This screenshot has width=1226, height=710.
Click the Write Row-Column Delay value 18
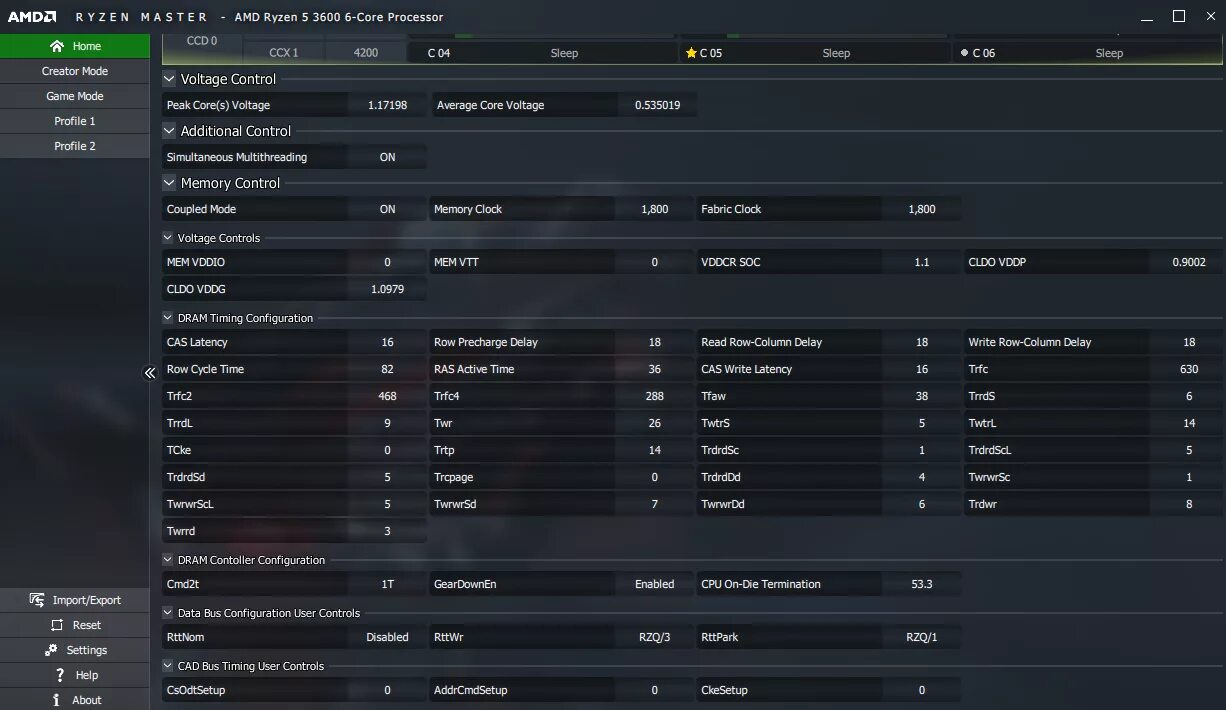tap(1188, 342)
